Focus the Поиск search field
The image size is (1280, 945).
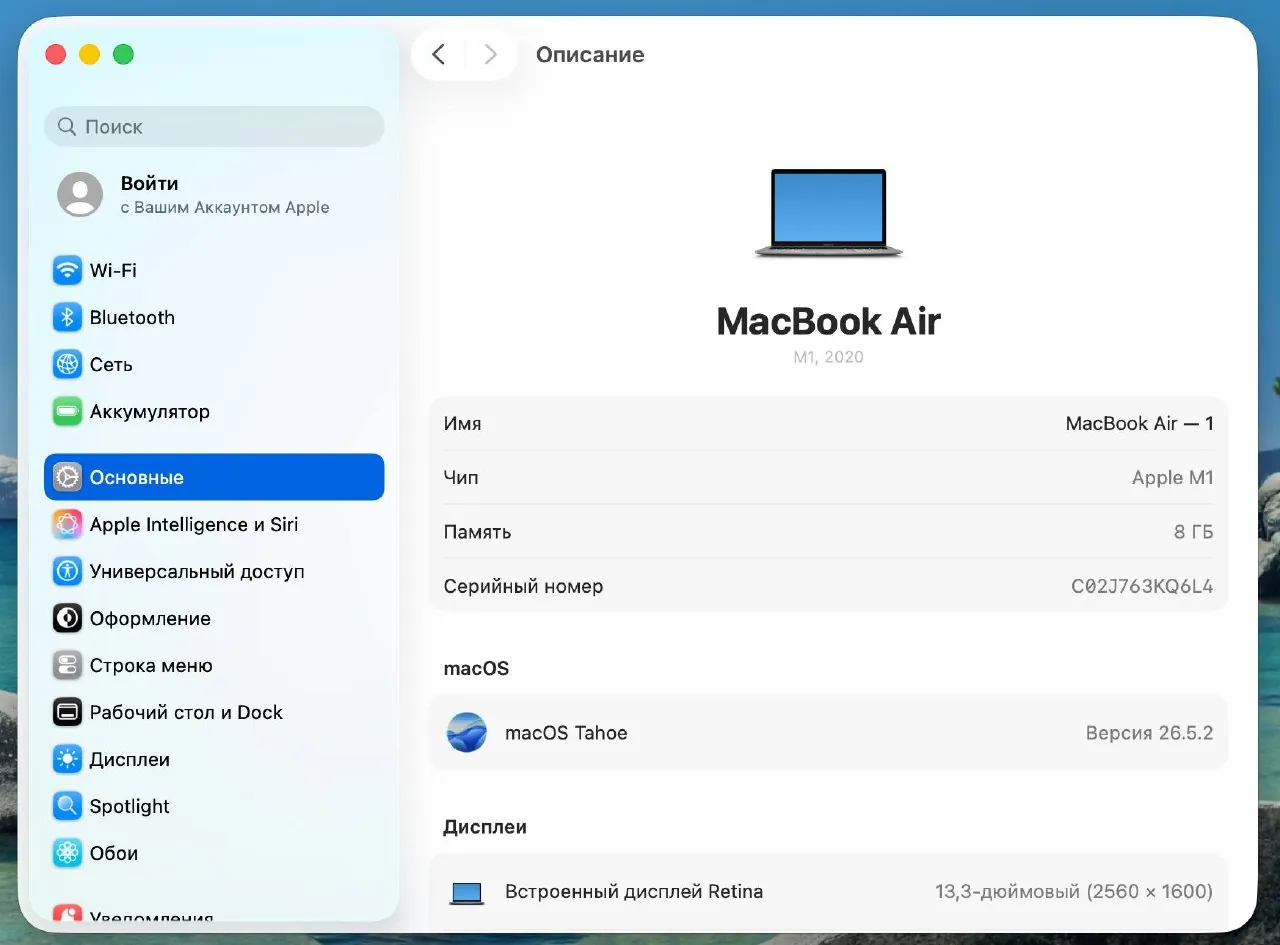tap(214, 127)
